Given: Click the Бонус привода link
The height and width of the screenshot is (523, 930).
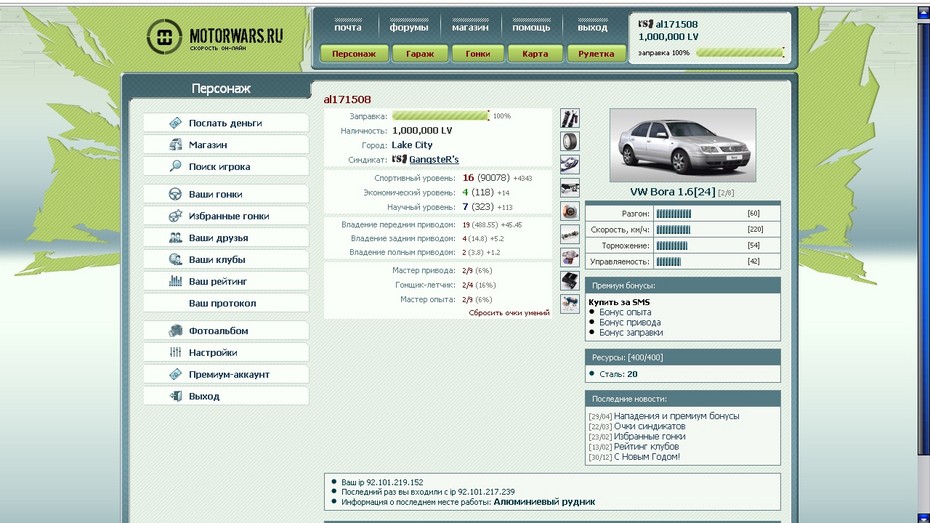Looking at the screenshot, I should [629, 323].
